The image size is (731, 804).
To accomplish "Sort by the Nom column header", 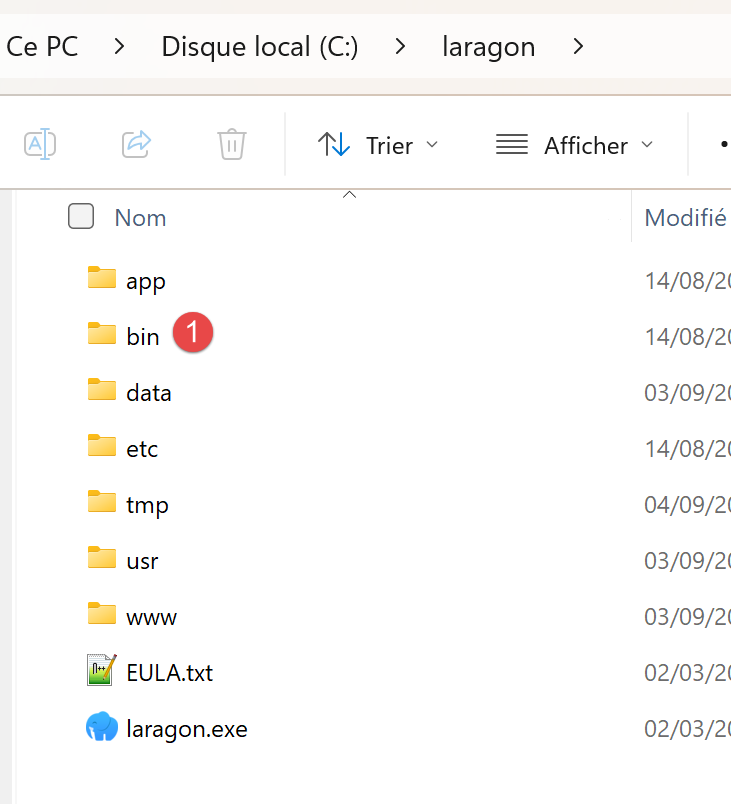I will click(140, 218).
